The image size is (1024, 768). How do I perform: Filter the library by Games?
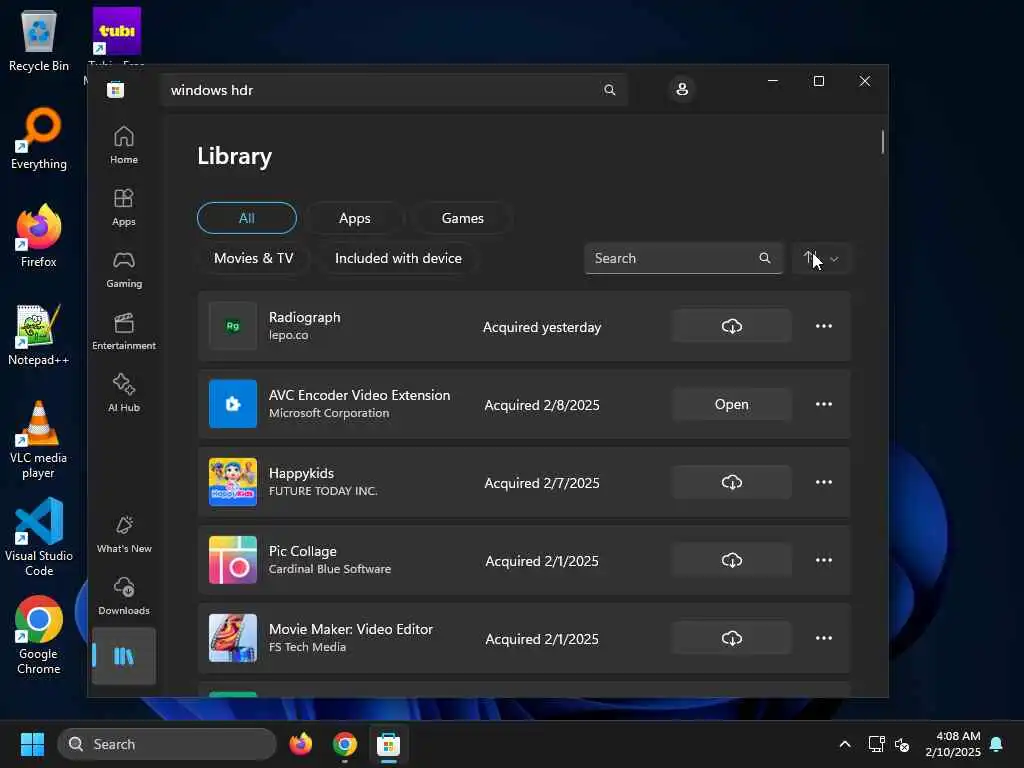[x=462, y=218]
